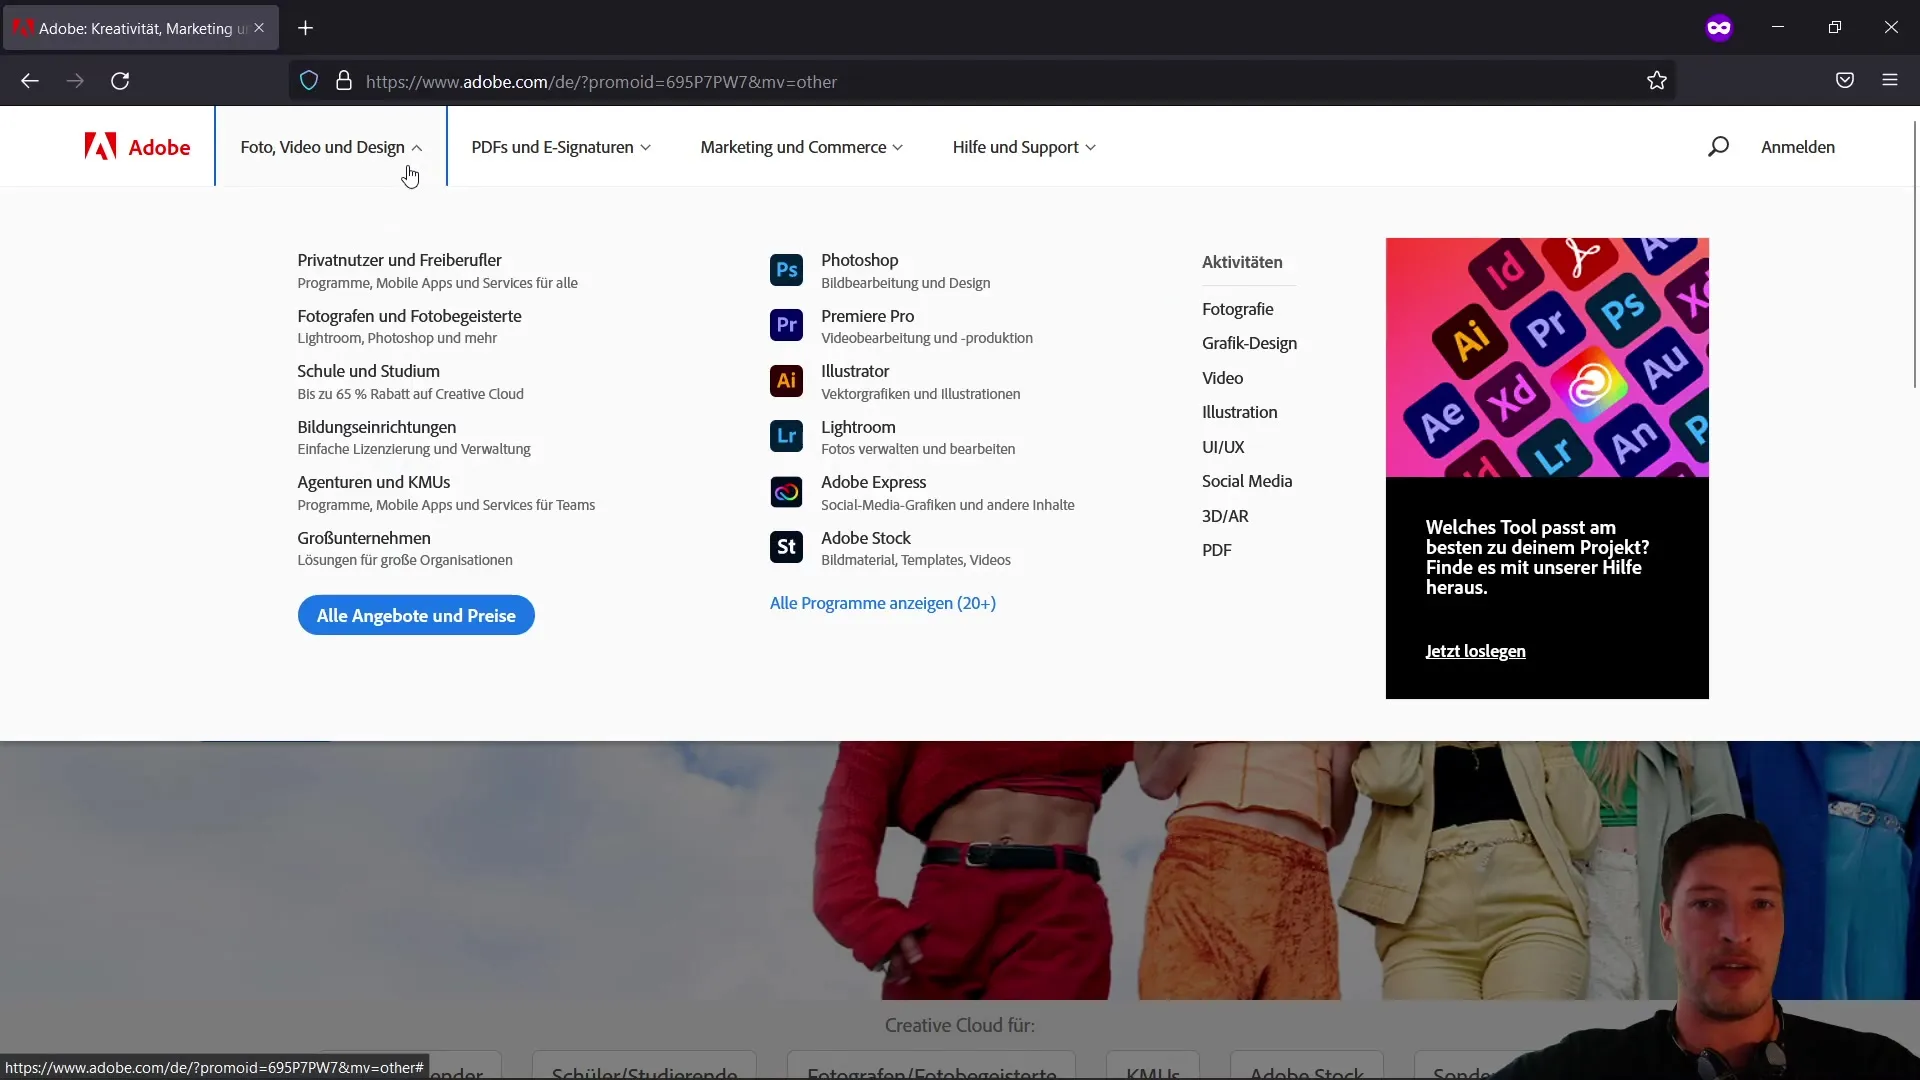Open Großunternehmen link
This screenshot has height=1080, width=1920.
point(364,538)
